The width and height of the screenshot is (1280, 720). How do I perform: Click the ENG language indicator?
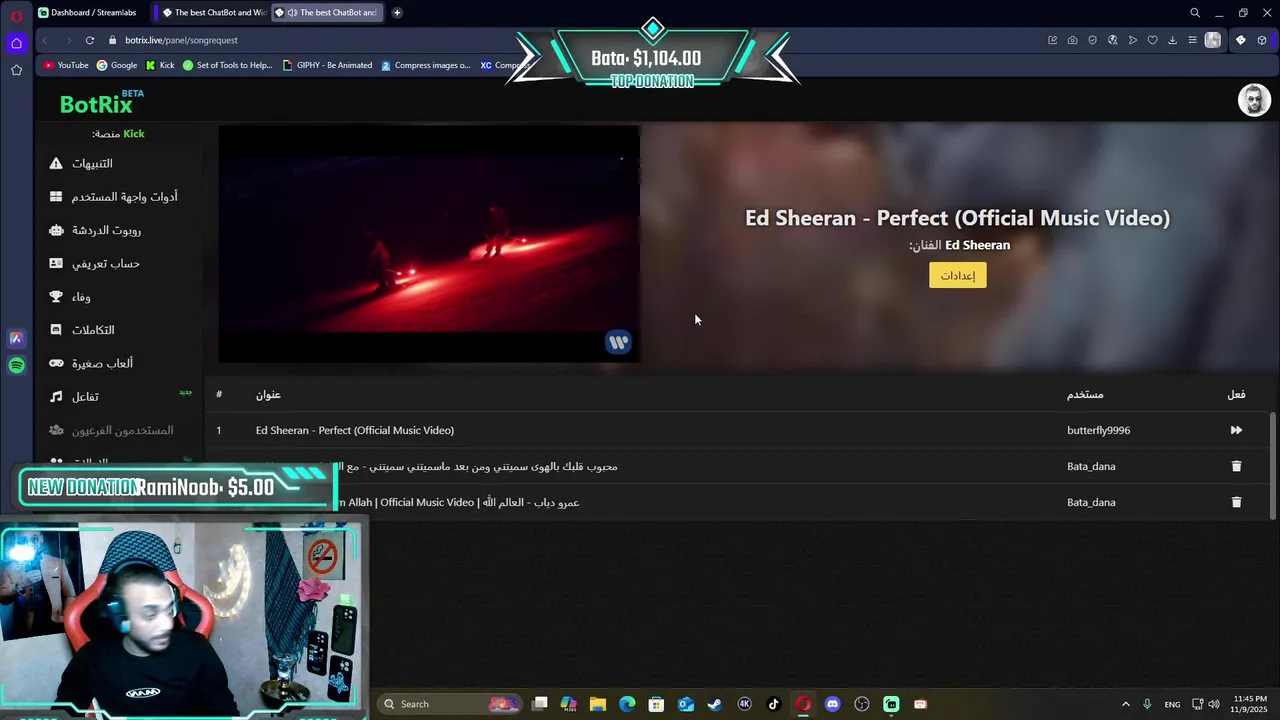pos(1172,704)
